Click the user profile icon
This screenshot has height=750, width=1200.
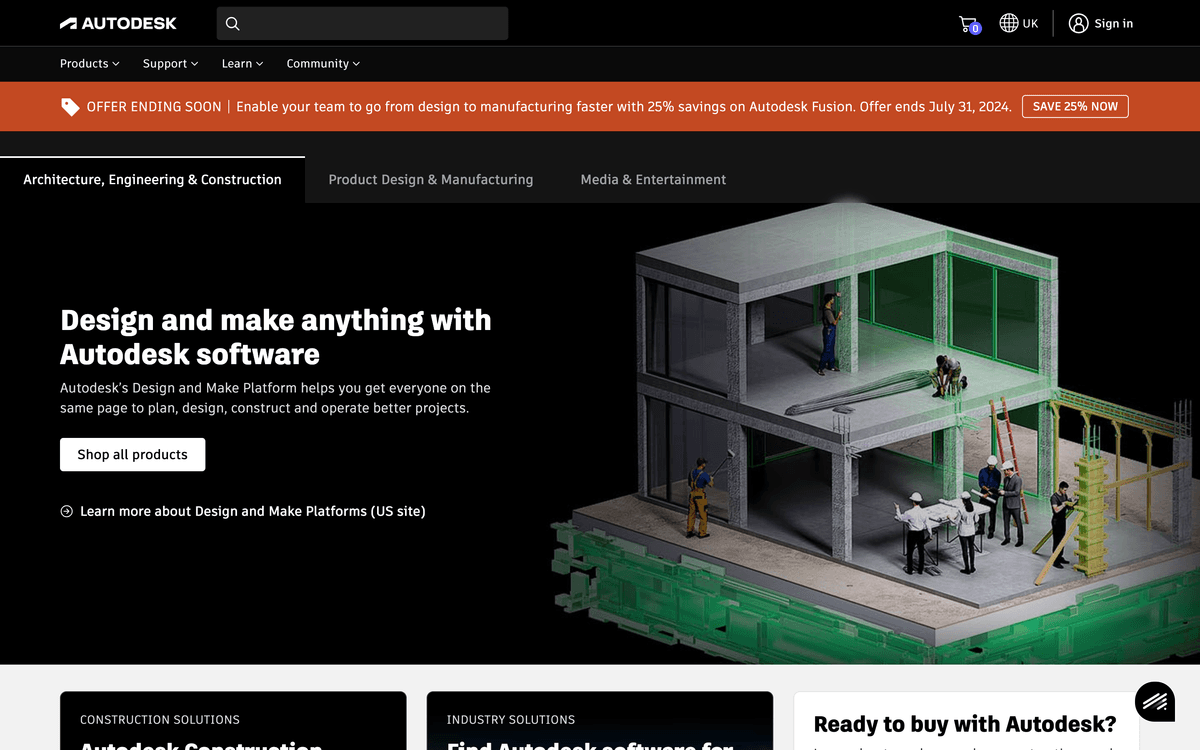[x=1078, y=23]
